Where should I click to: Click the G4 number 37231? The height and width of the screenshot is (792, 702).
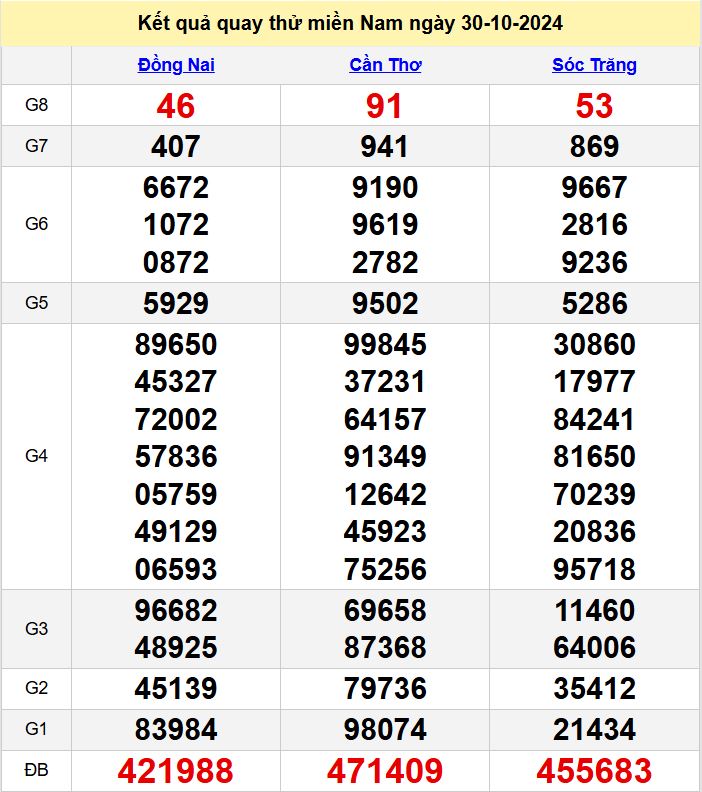385,382
